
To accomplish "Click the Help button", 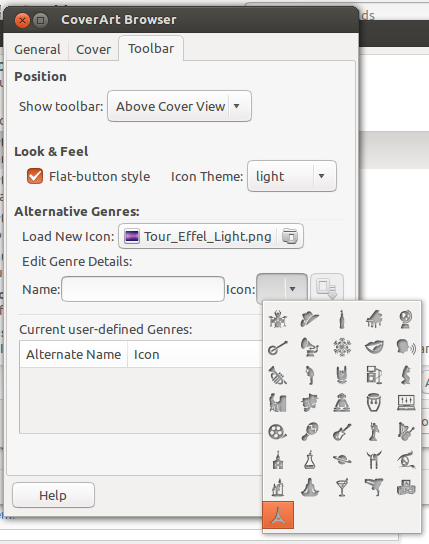I will [53, 495].
